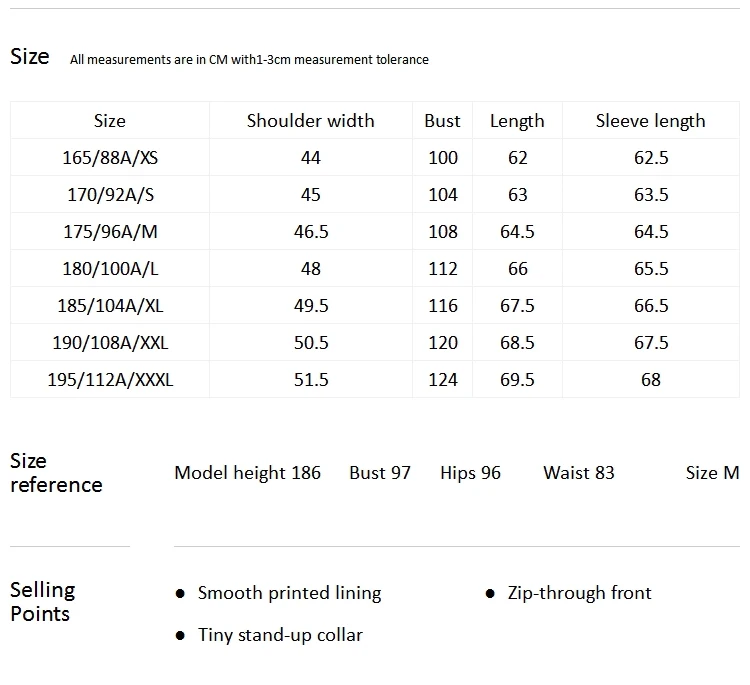Screen dimensions: 750x685
Task: Click the 195/112A/XXXL size cell
Action: click(110, 379)
